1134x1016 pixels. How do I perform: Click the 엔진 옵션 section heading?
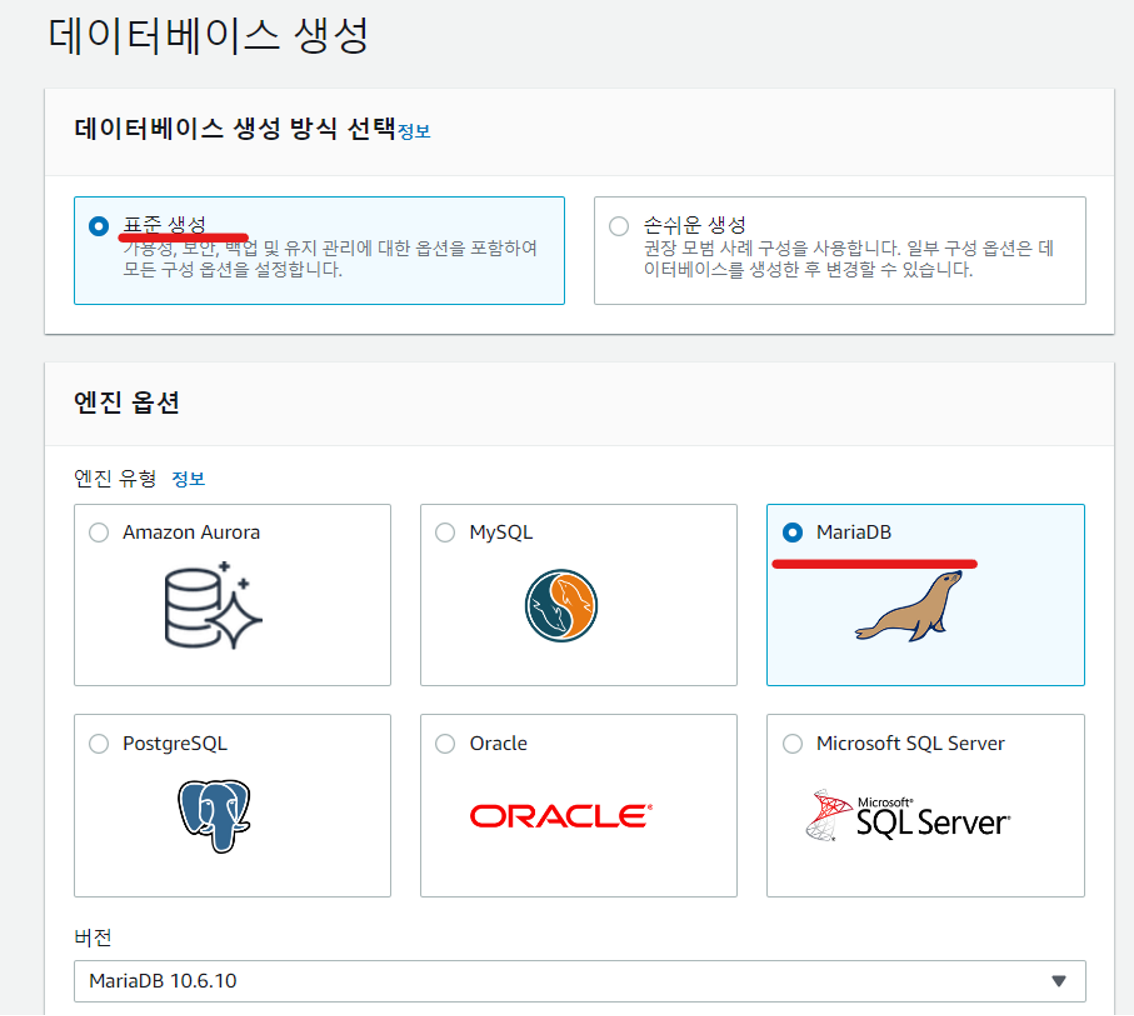[x=127, y=402]
